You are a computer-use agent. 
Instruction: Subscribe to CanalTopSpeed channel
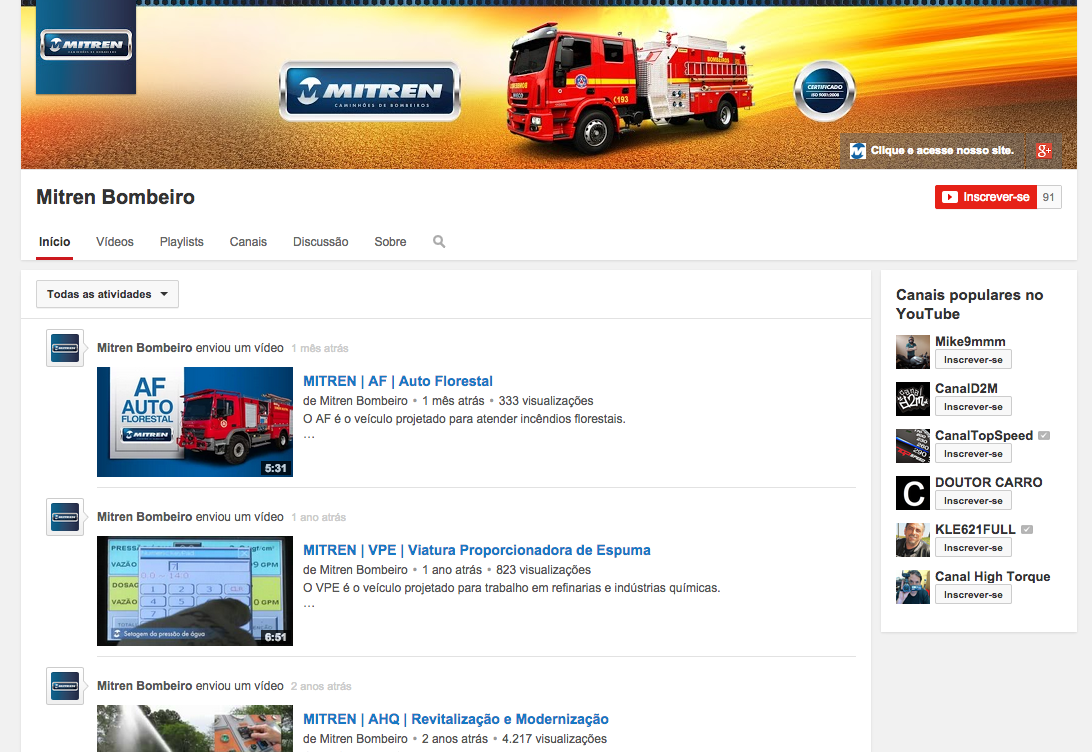pos(973,453)
